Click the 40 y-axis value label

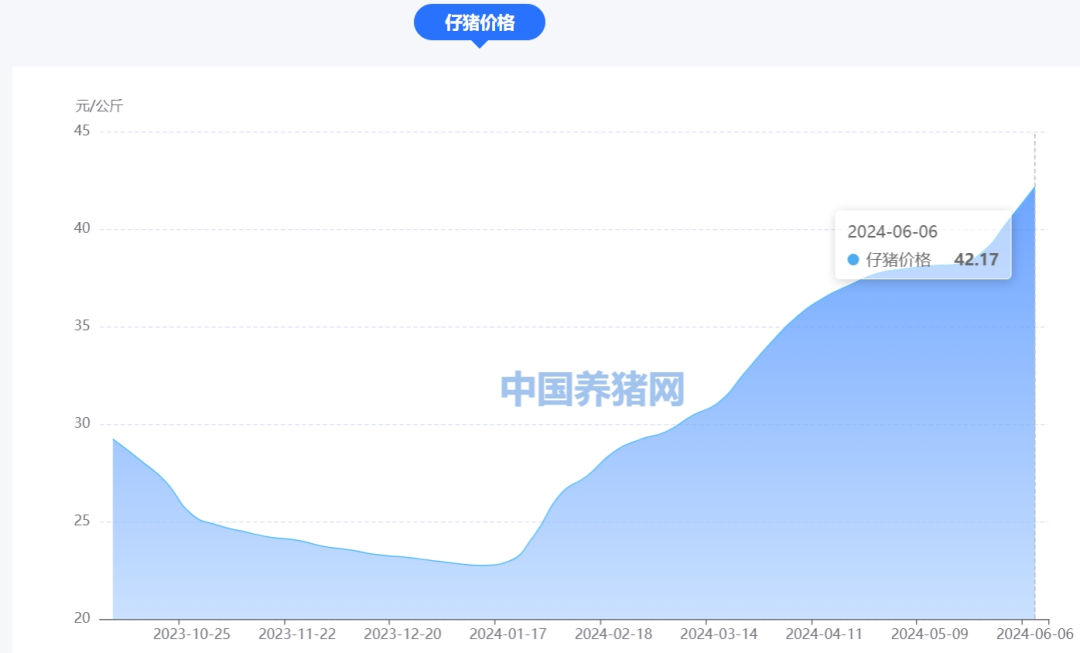81,229
